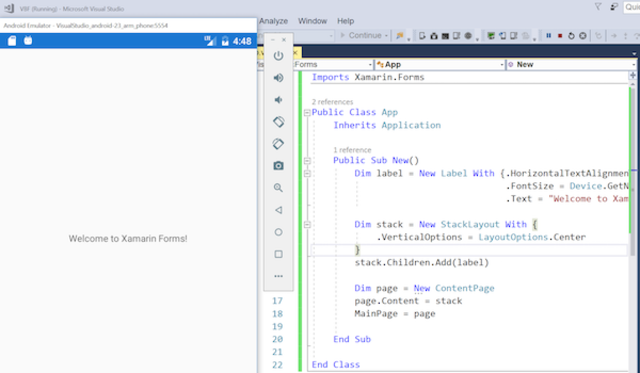640x373 pixels.
Task: Click the 'New ContentPage' code text
Action: (x=454, y=288)
